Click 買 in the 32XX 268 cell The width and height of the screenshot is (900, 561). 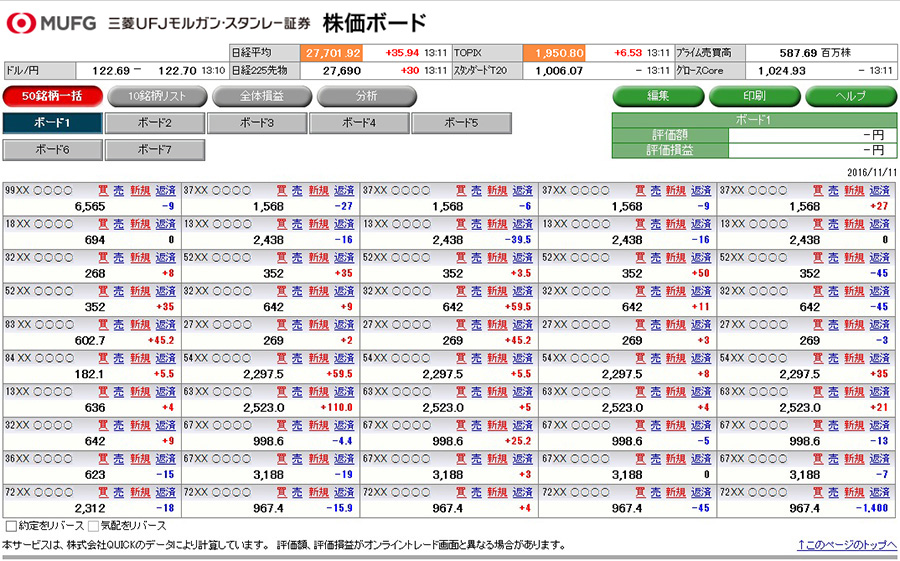[103, 257]
